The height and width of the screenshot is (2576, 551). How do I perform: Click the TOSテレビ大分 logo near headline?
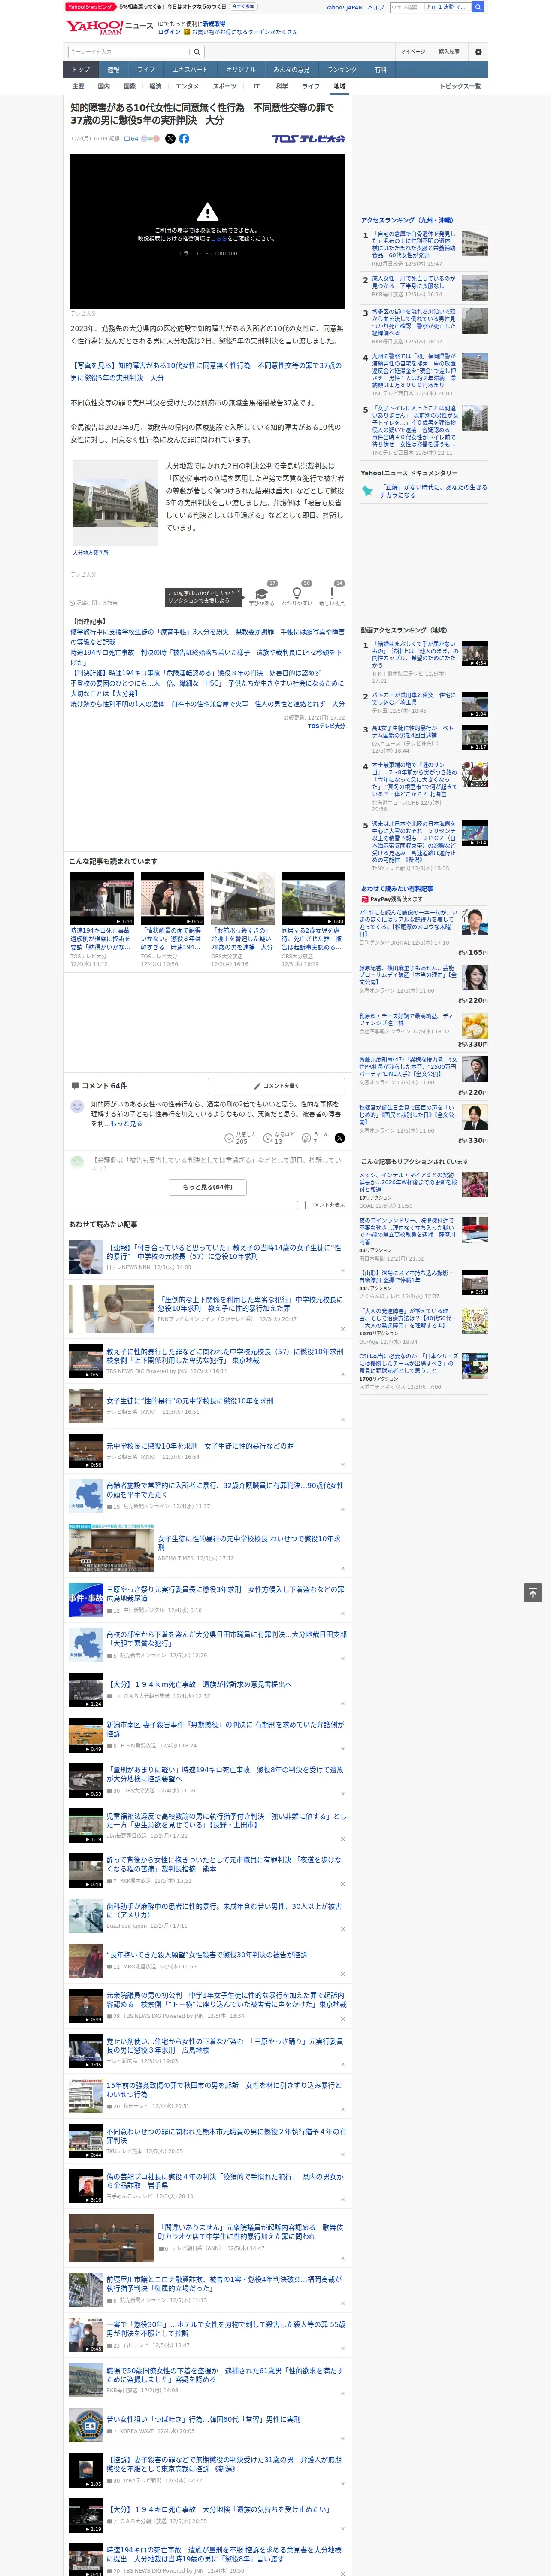[x=308, y=139]
